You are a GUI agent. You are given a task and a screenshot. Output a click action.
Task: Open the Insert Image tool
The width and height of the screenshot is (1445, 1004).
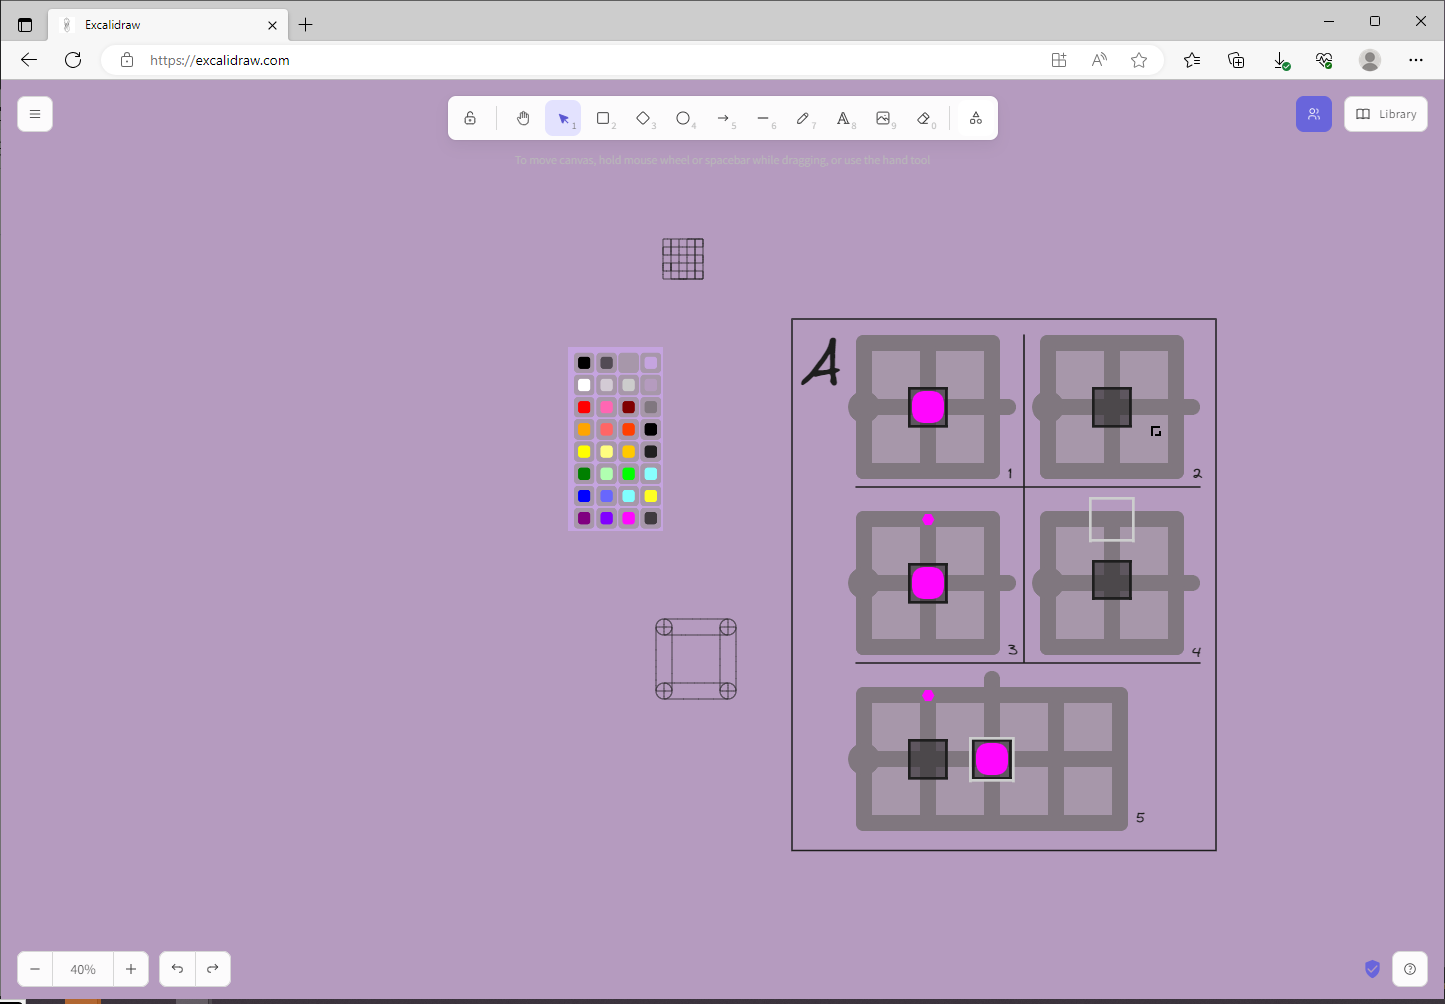(x=883, y=117)
